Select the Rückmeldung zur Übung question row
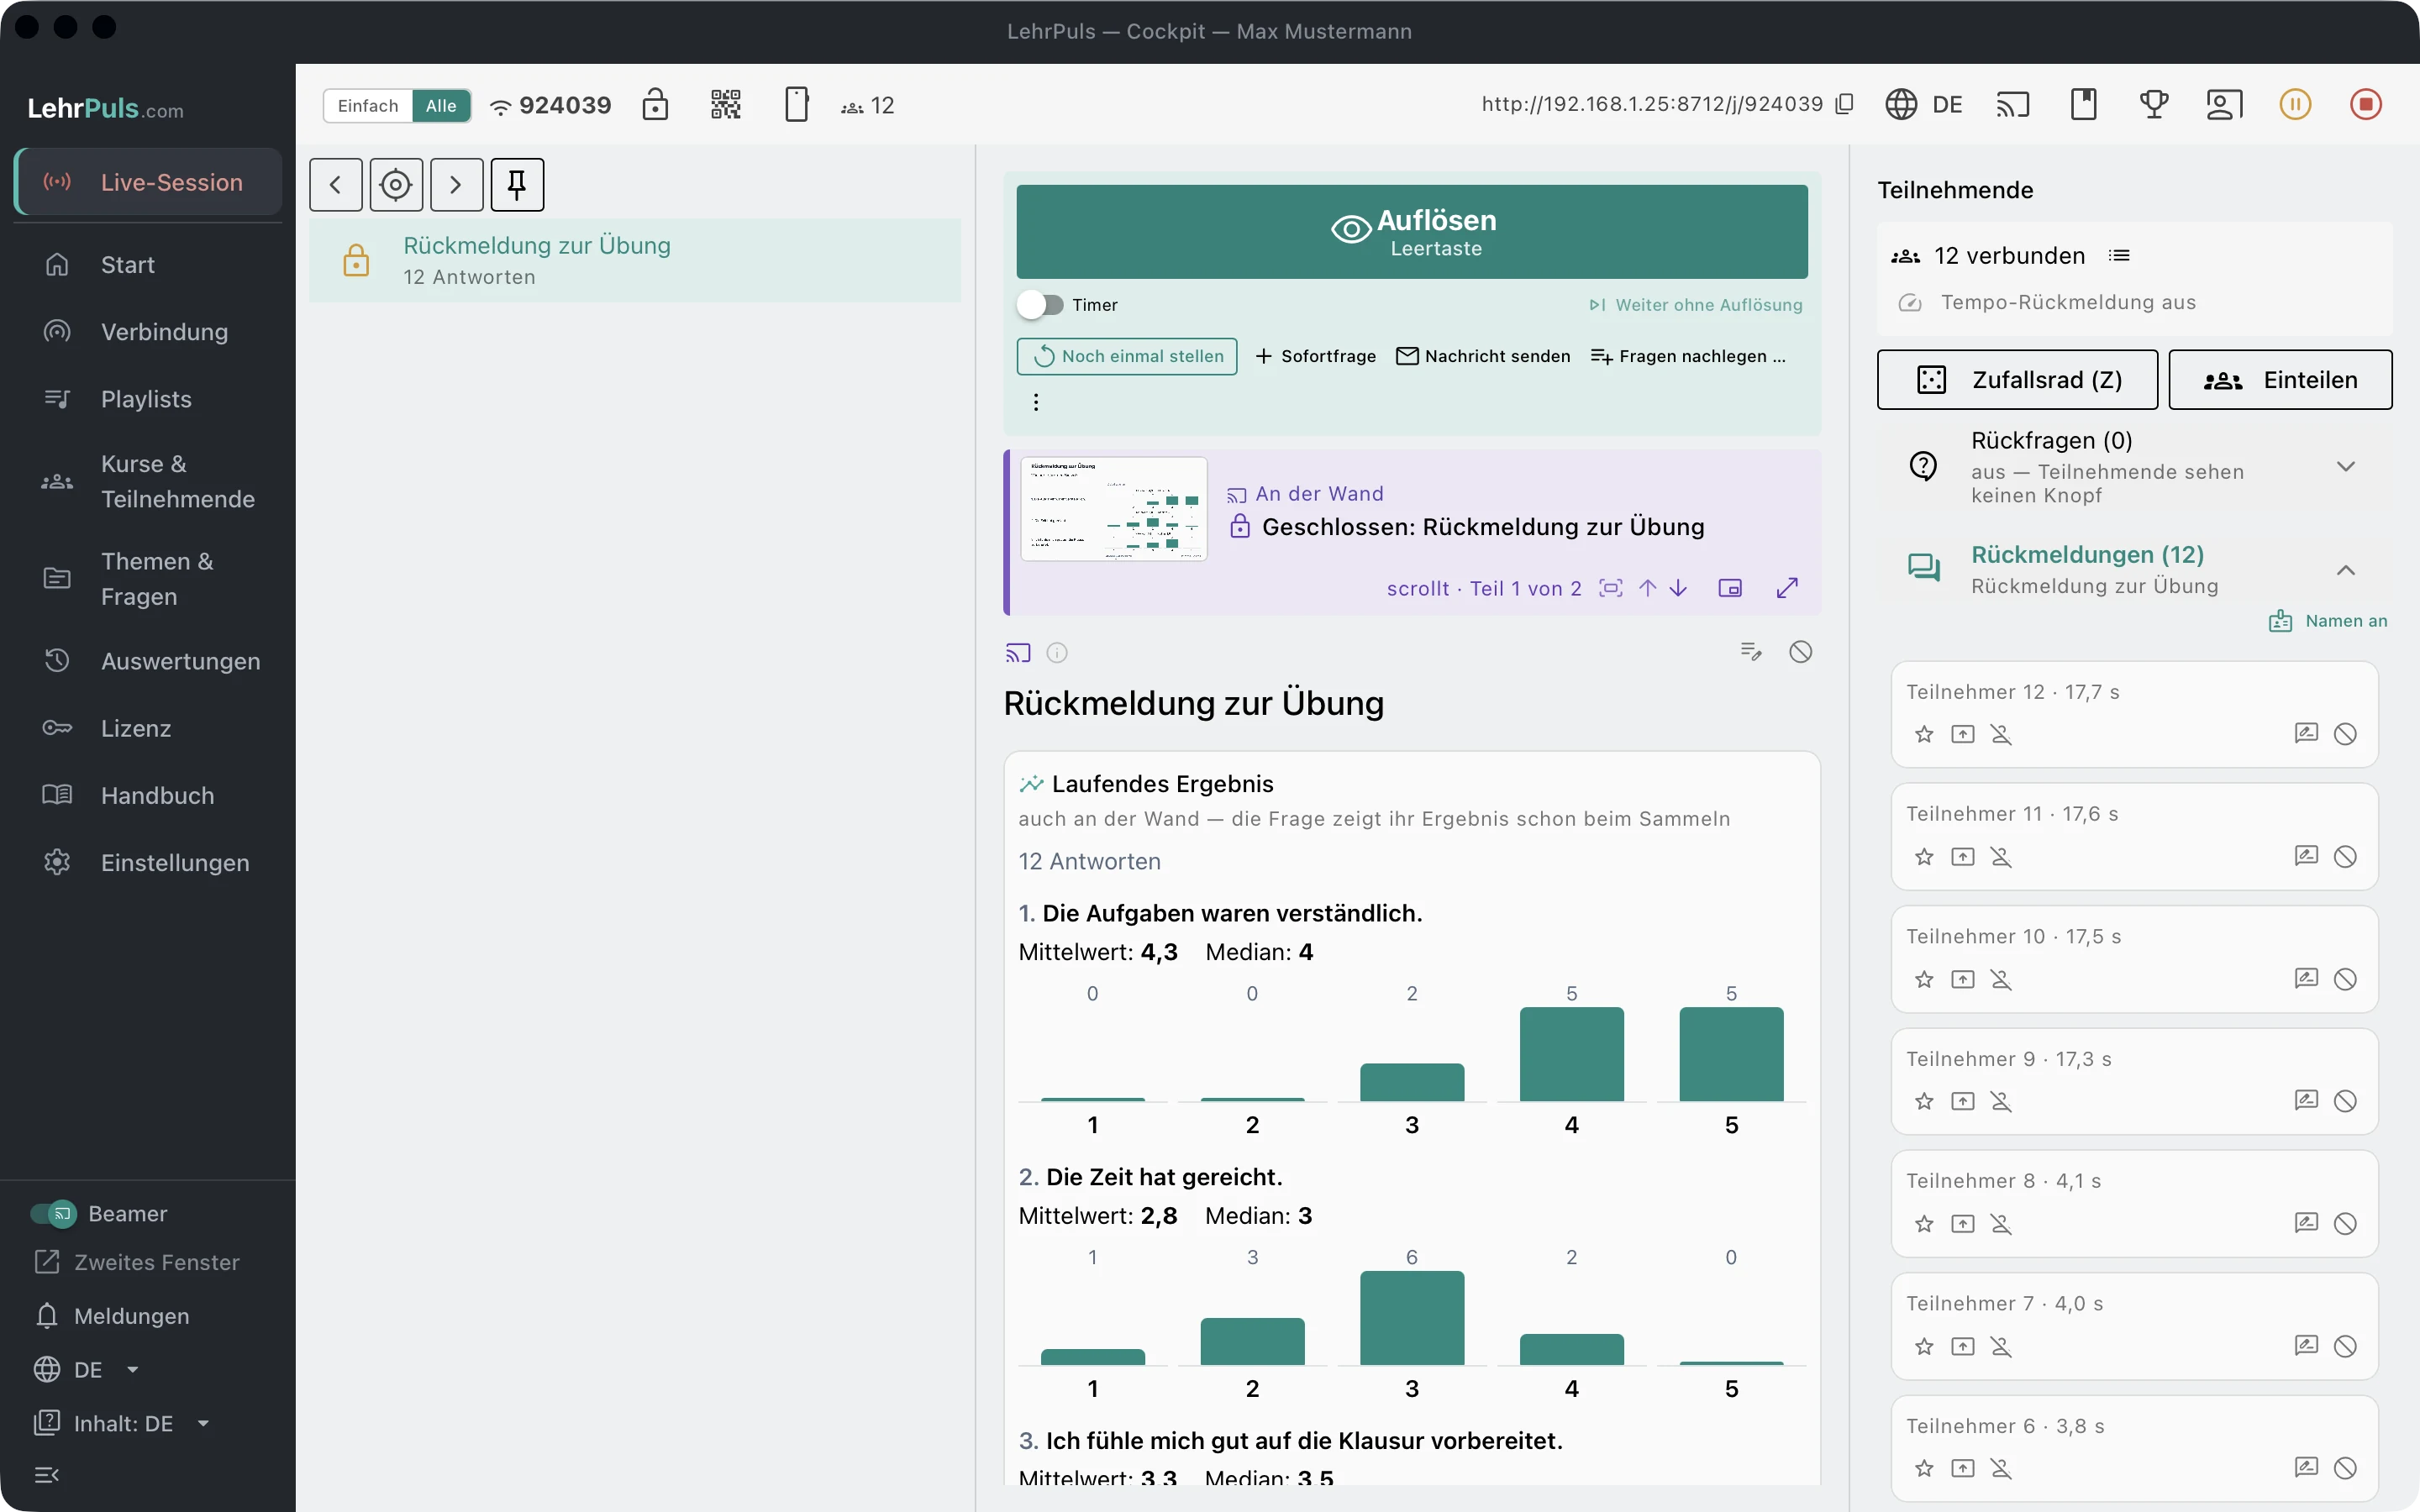Screen dimensions: 2420x1512 coord(635,261)
